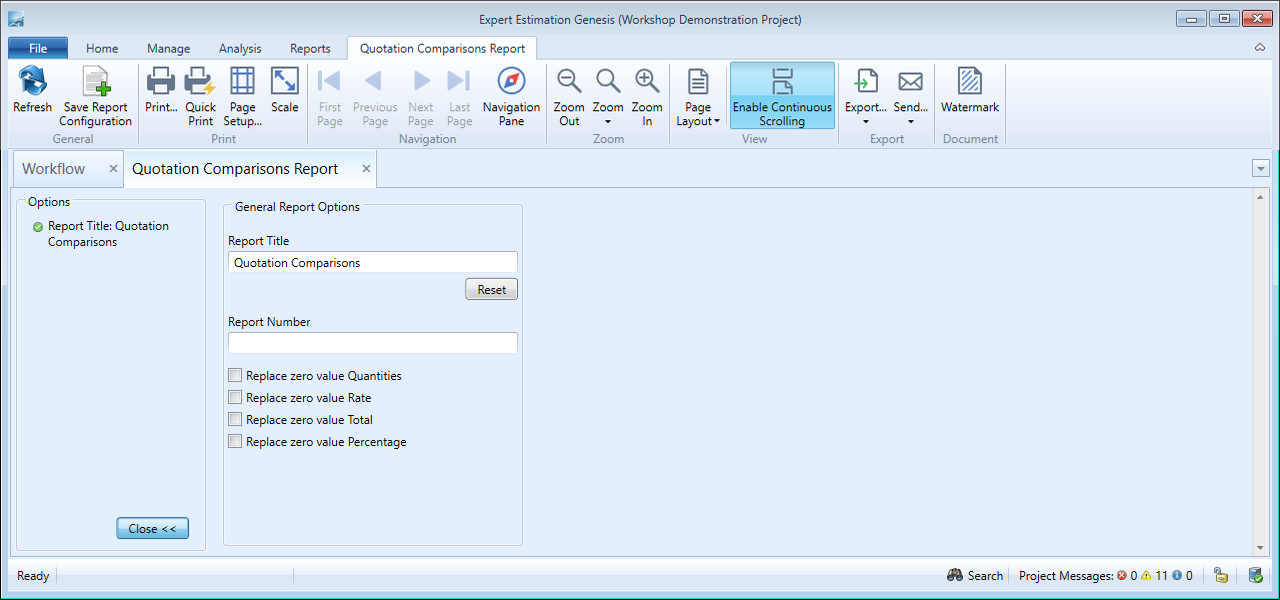The image size is (1280, 600).
Task: Tick Replace zero value Percentage option
Action: click(235, 442)
